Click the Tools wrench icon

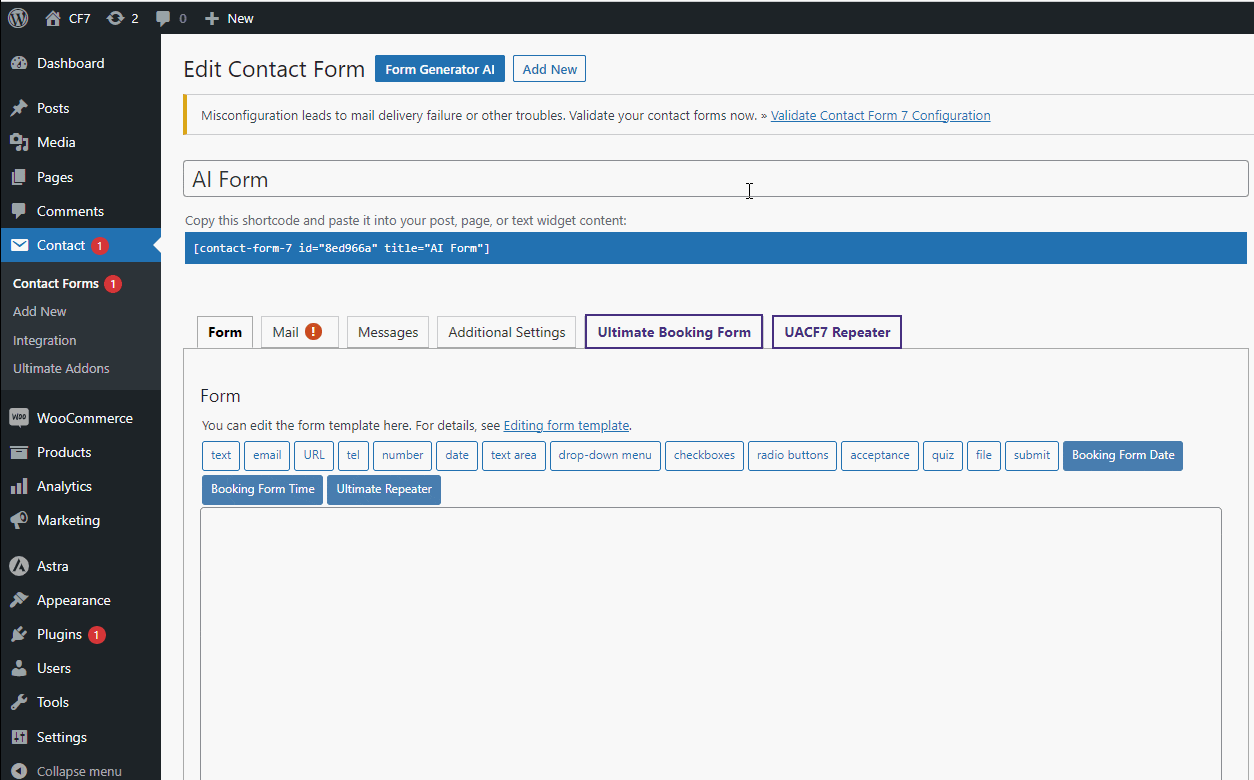point(19,702)
